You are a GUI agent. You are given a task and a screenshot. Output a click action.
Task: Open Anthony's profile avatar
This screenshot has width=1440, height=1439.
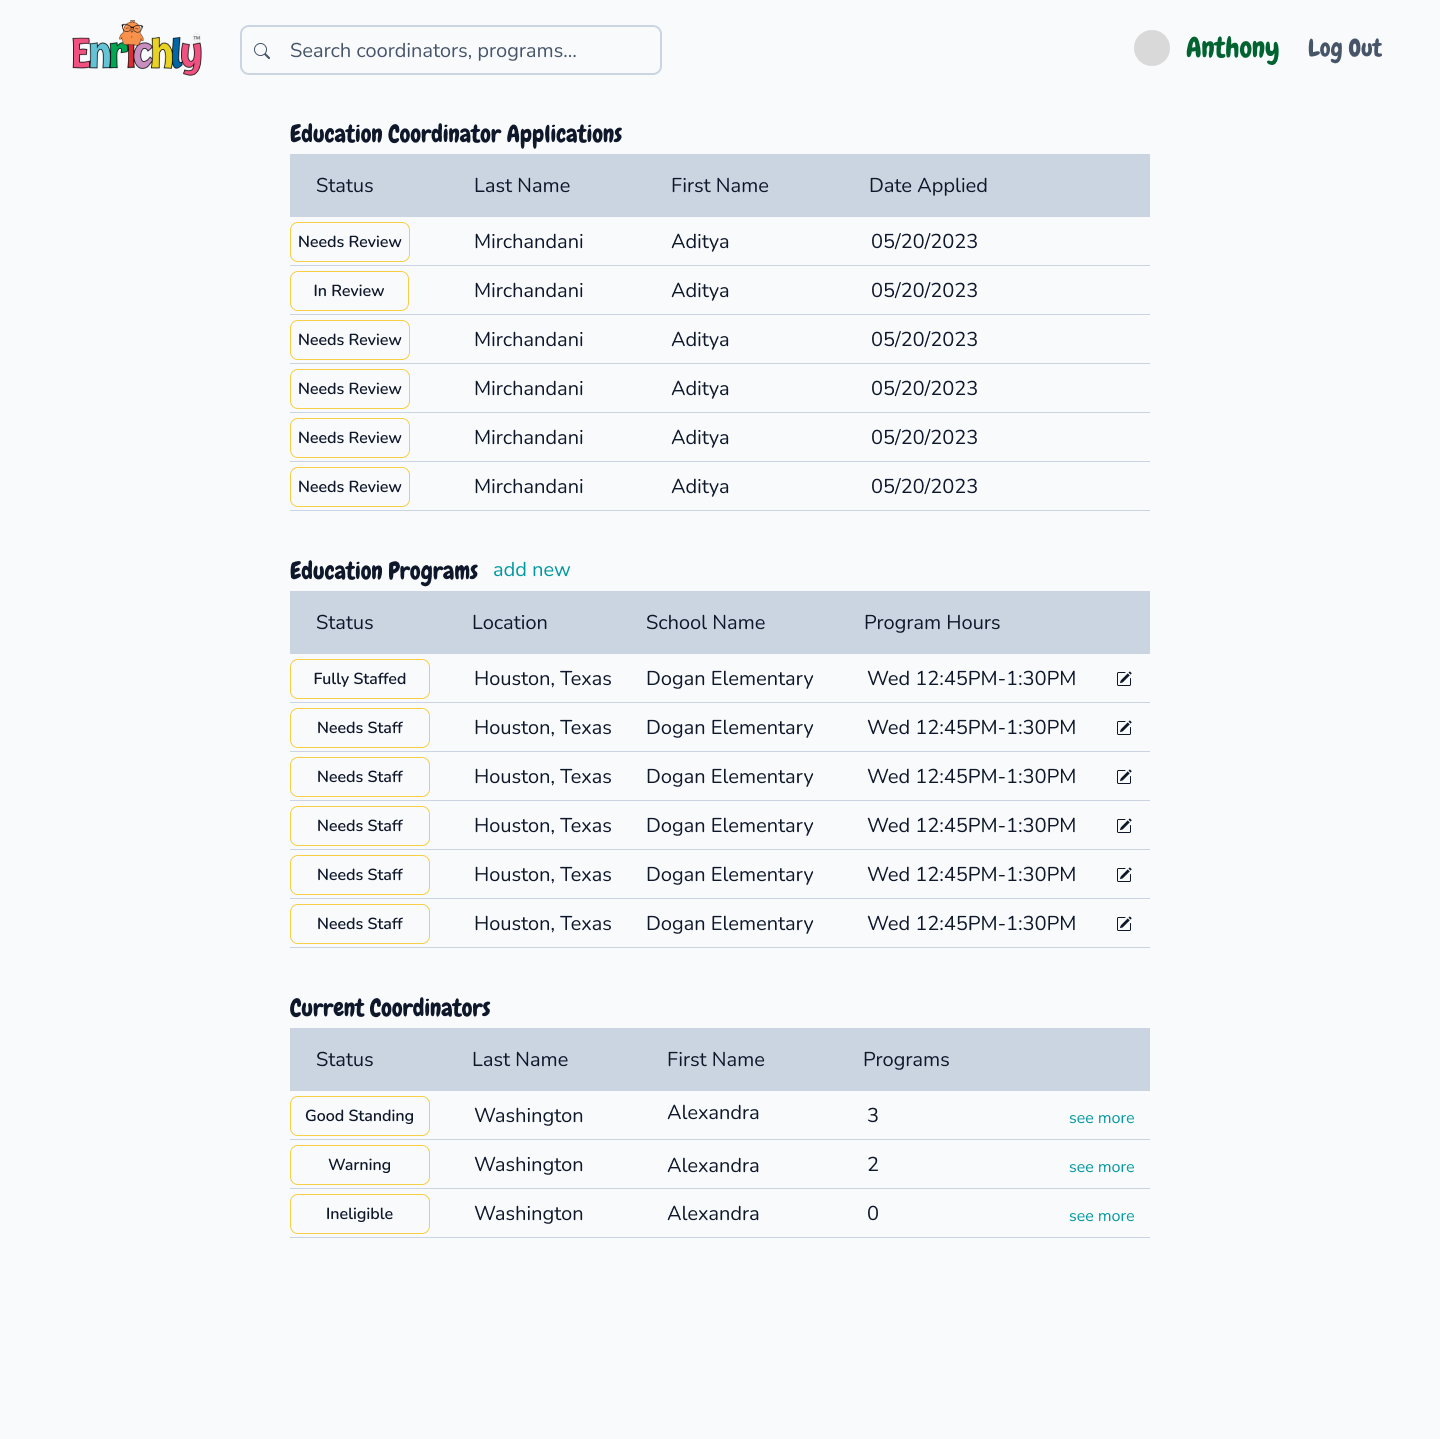[x=1152, y=48]
